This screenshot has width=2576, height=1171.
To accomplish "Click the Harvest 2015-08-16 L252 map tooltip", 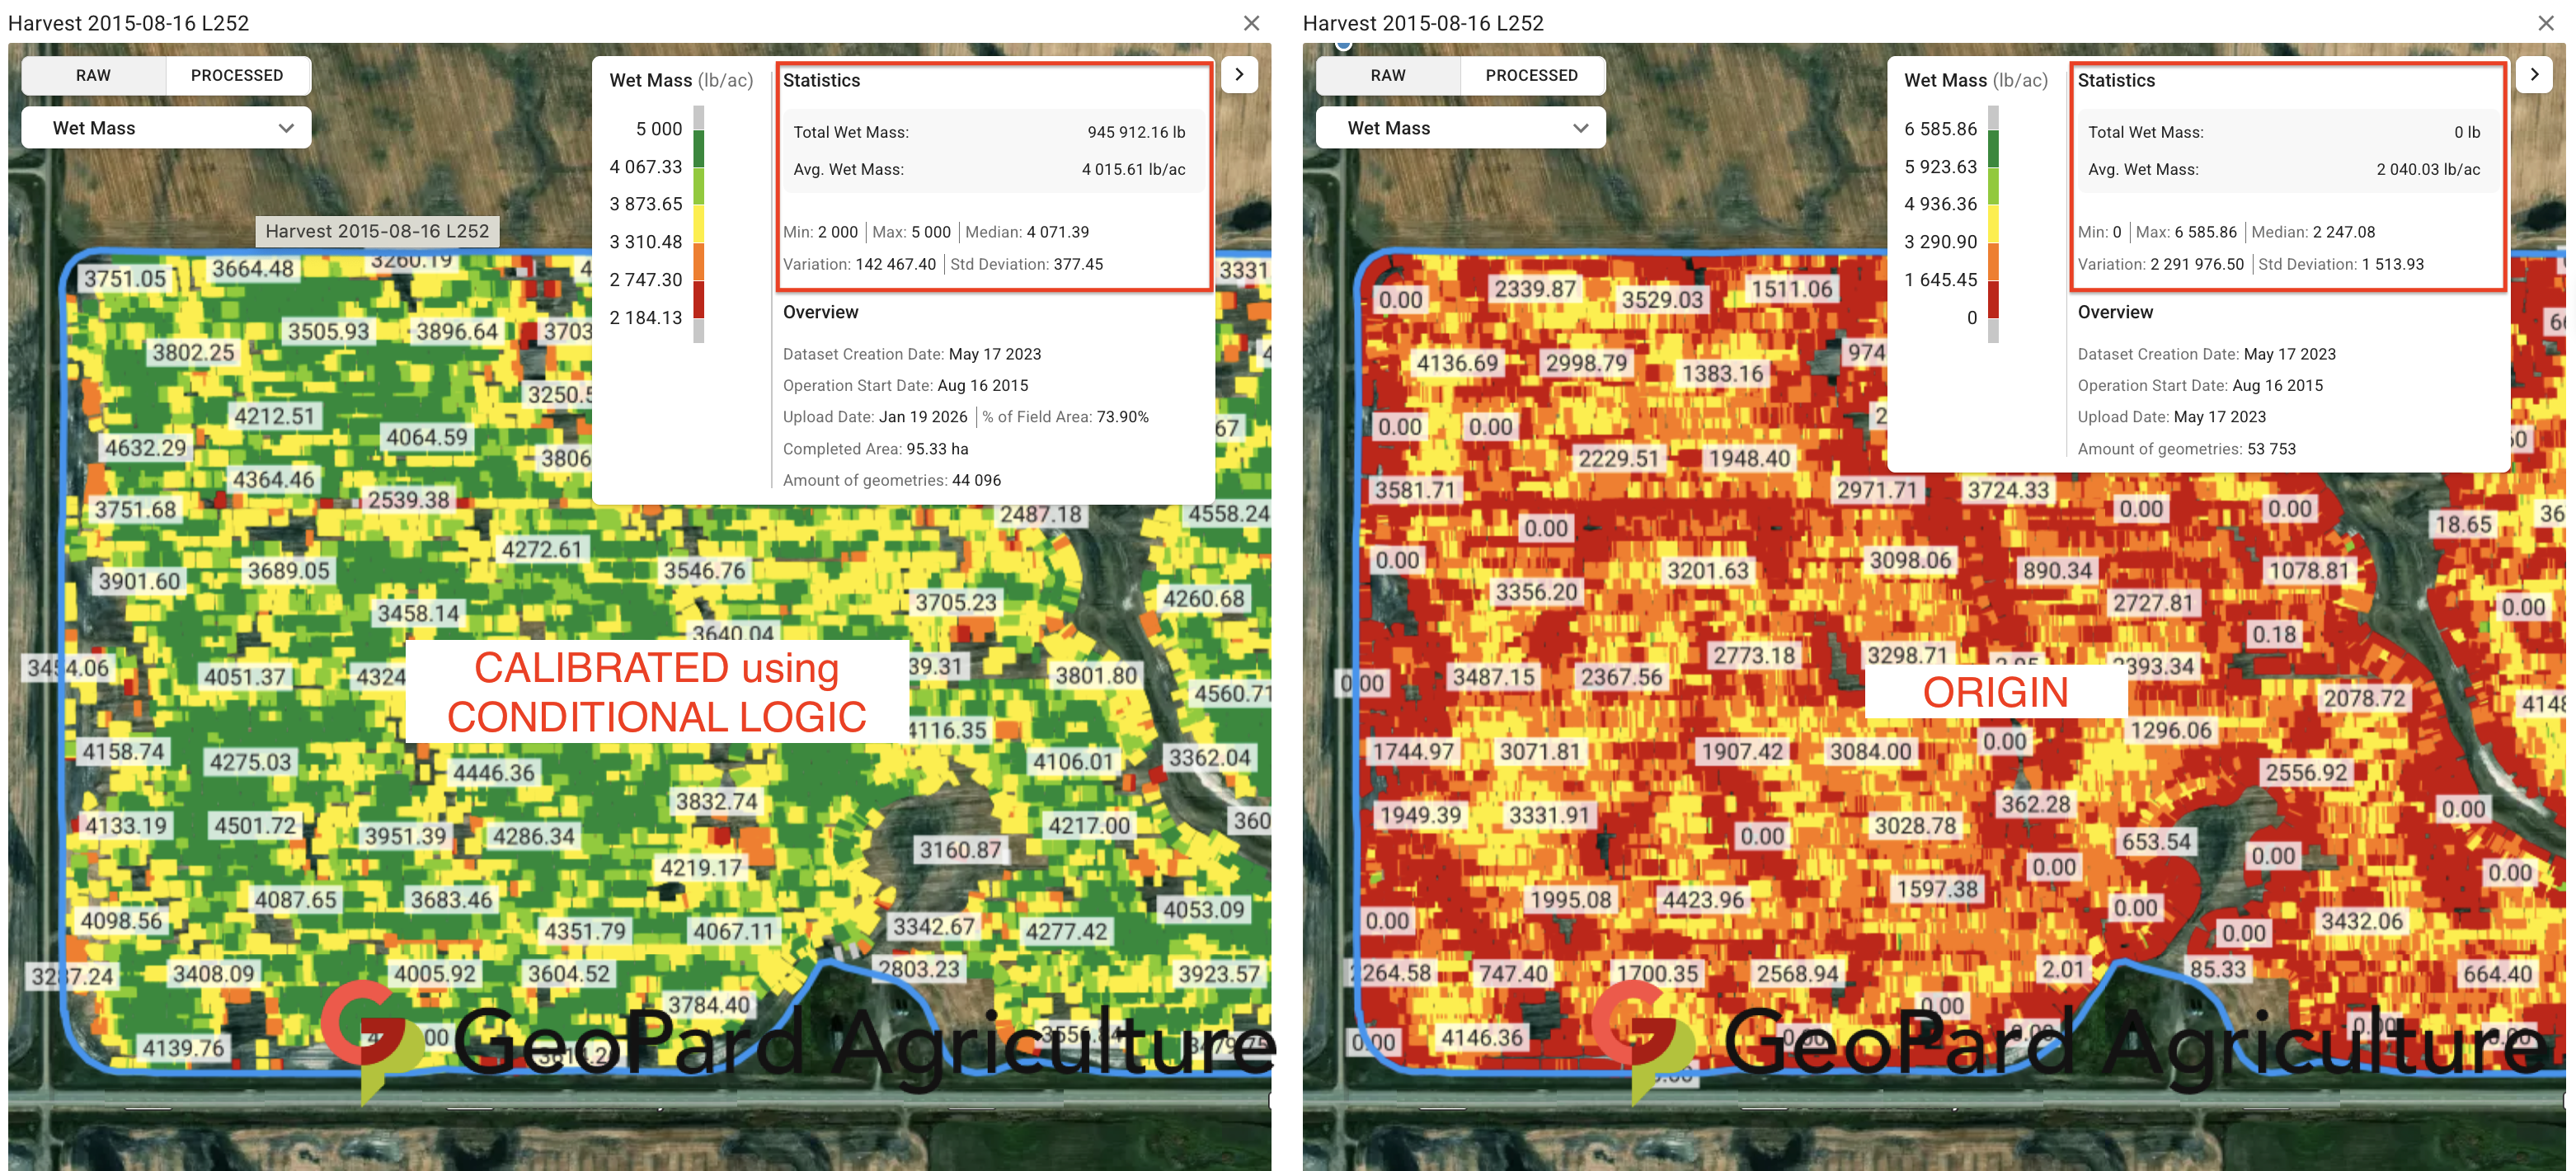I will click(x=377, y=231).
